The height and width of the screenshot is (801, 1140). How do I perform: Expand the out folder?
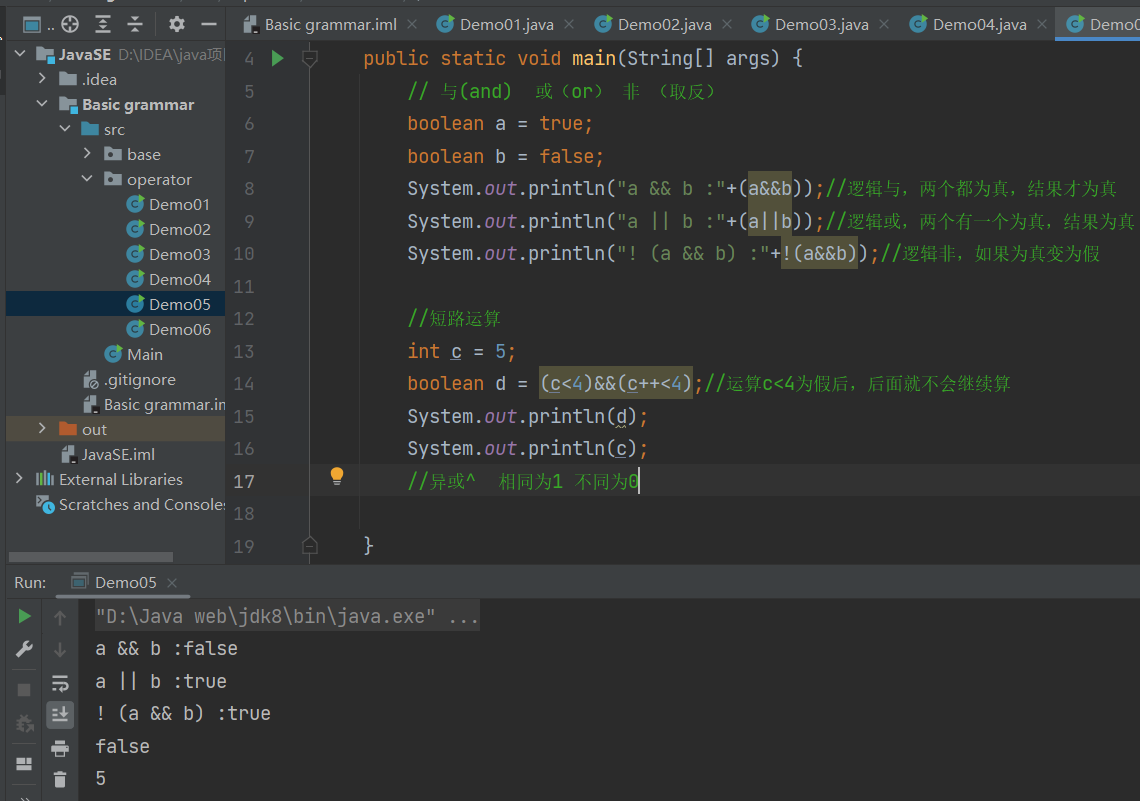(42, 429)
